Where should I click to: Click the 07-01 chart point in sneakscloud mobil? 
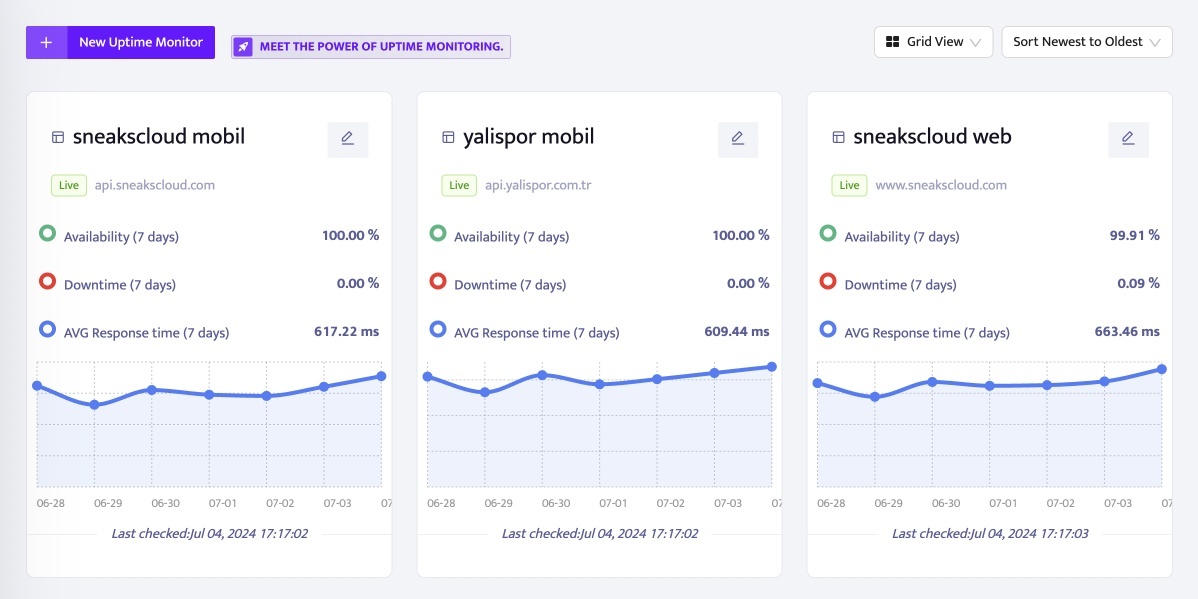[209, 394]
